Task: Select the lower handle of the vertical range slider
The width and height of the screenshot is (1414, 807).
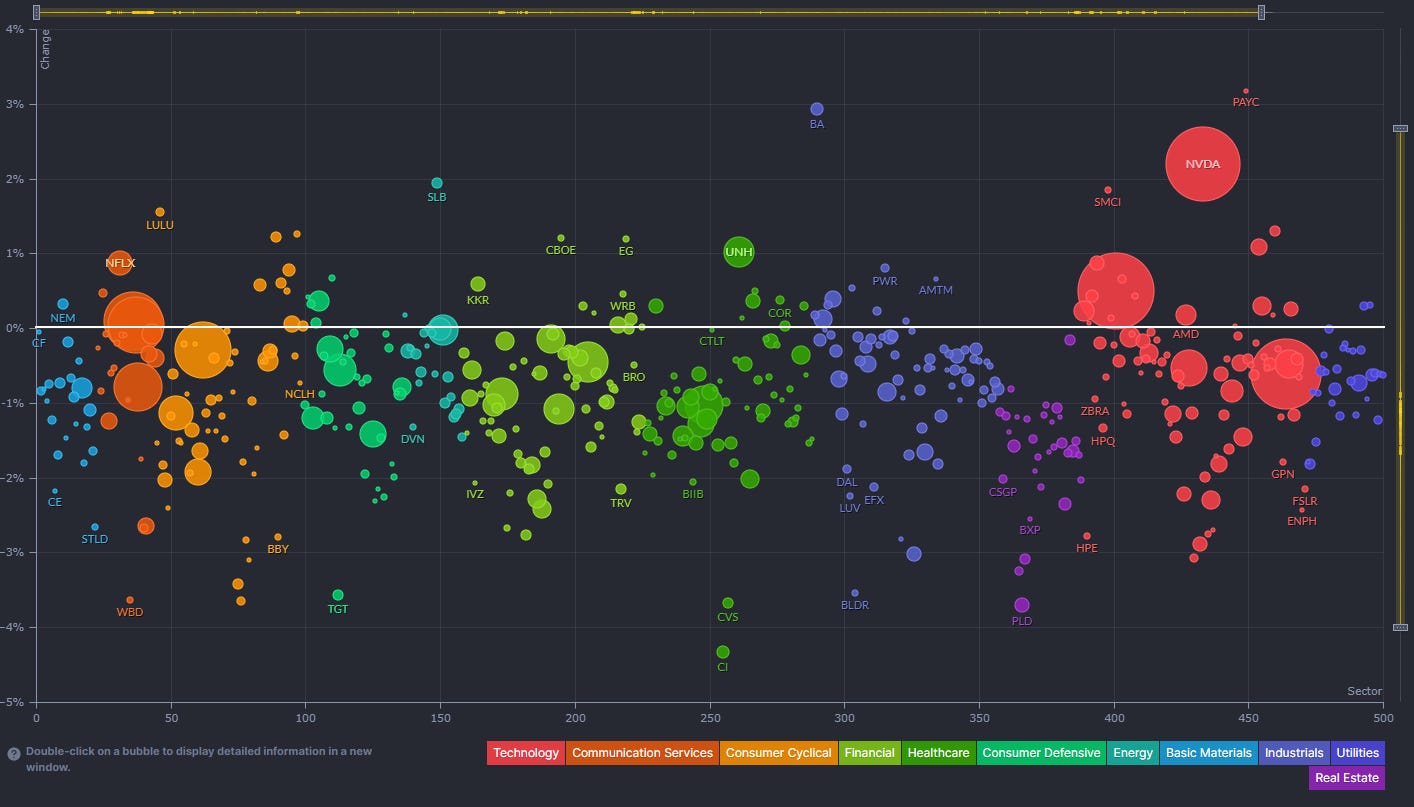Action: tap(1399, 627)
